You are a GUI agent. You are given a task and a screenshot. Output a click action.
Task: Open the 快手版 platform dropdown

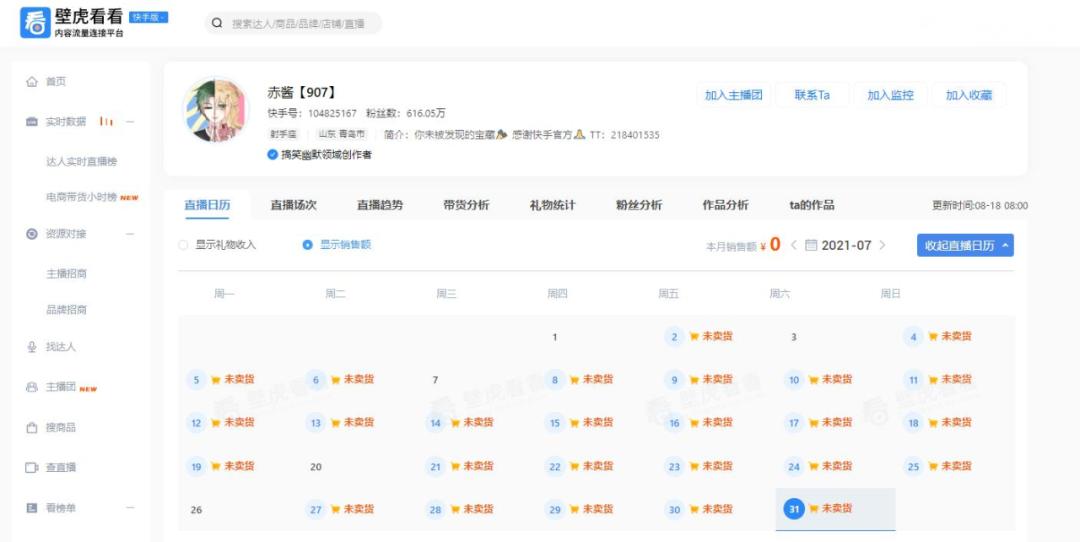[x=149, y=17]
